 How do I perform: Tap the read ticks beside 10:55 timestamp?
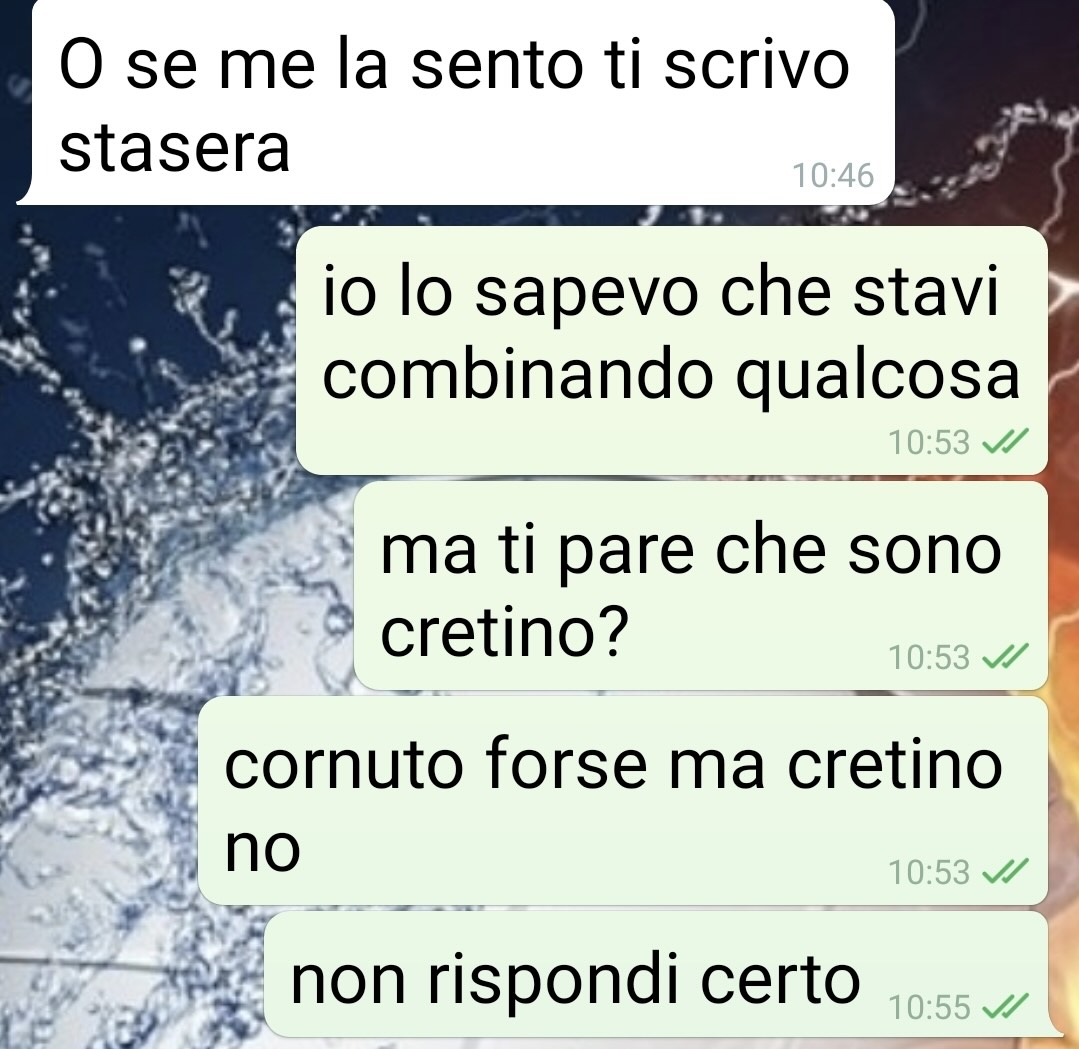tap(1005, 1006)
